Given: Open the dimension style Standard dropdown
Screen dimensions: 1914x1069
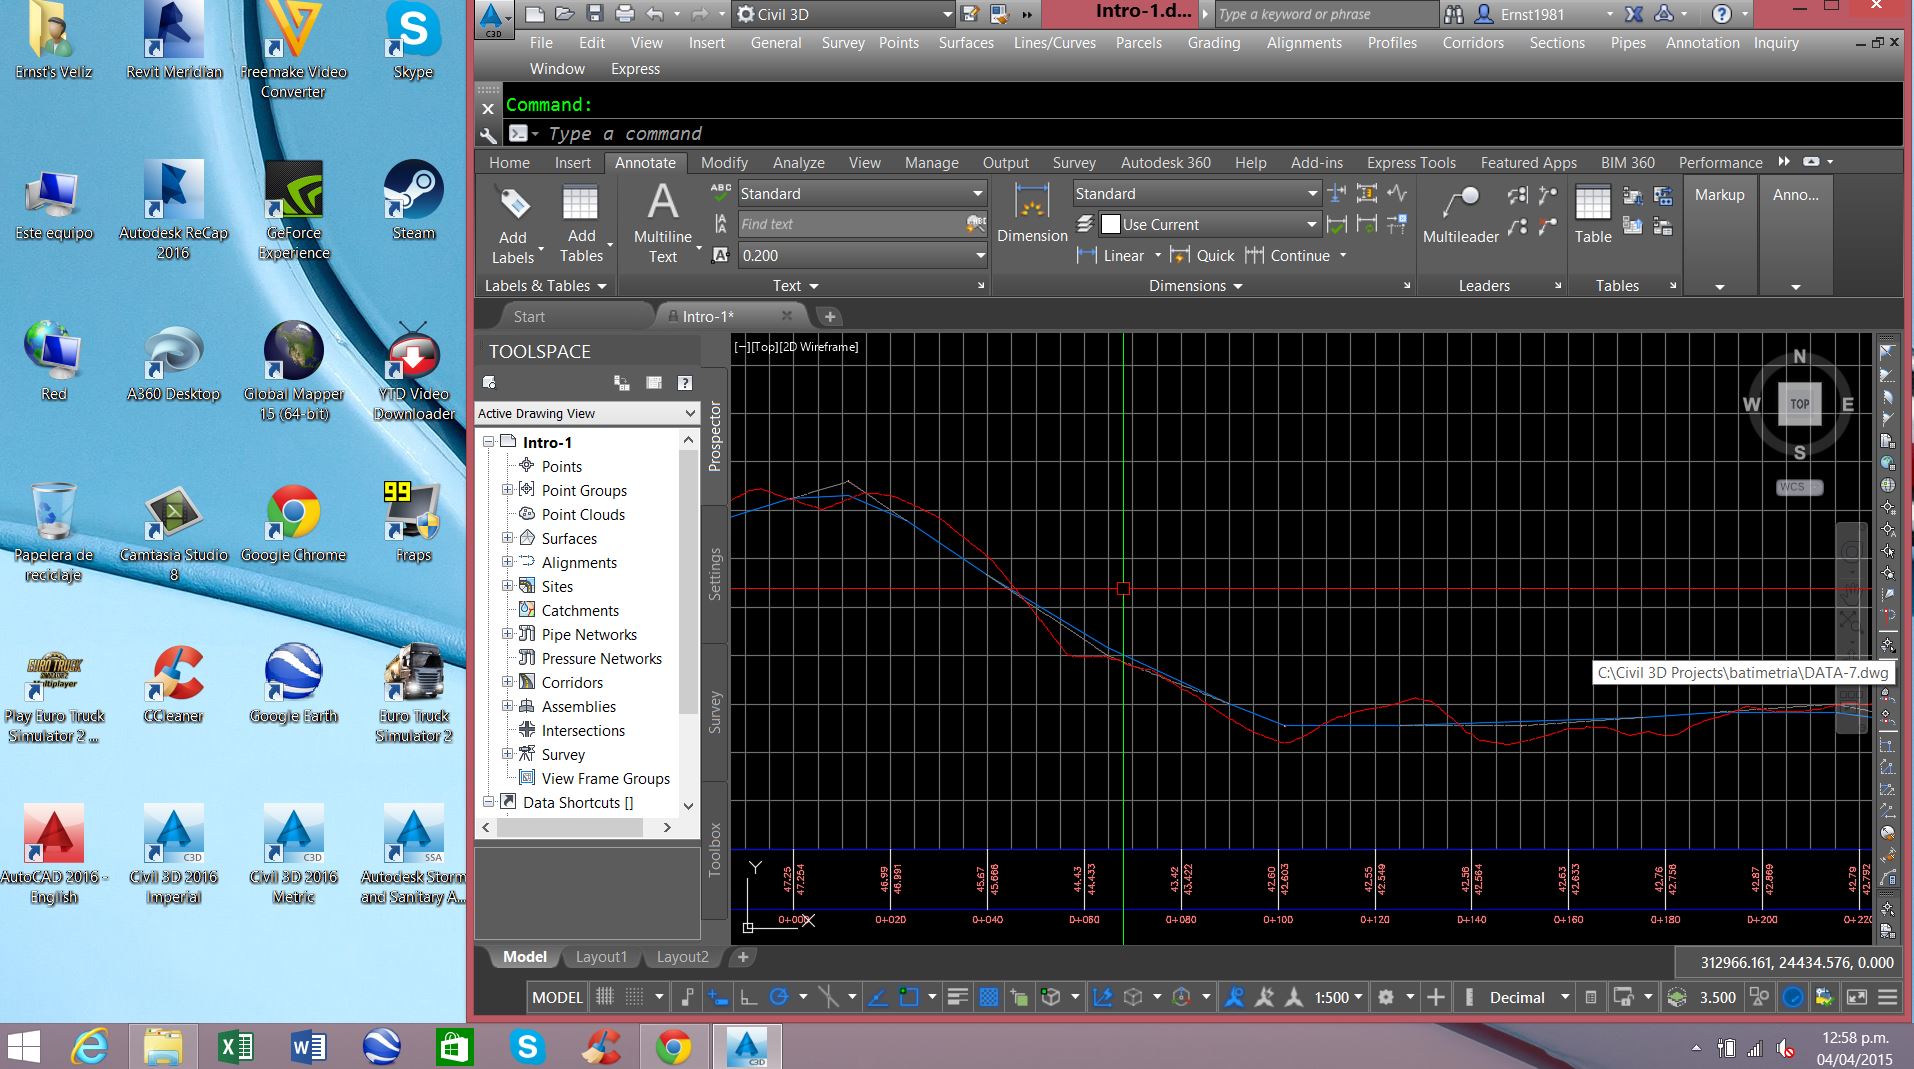Looking at the screenshot, I should point(1197,193).
